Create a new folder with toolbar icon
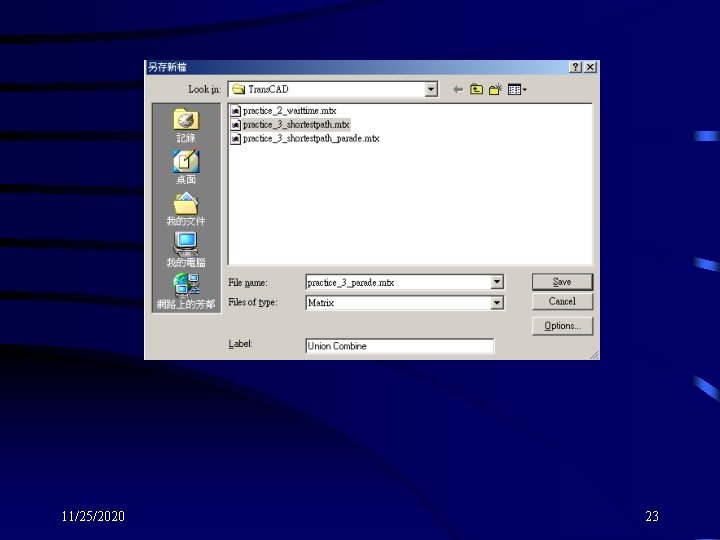Image resolution: width=720 pixels, height=540 pixels. [x=495, y=90]
